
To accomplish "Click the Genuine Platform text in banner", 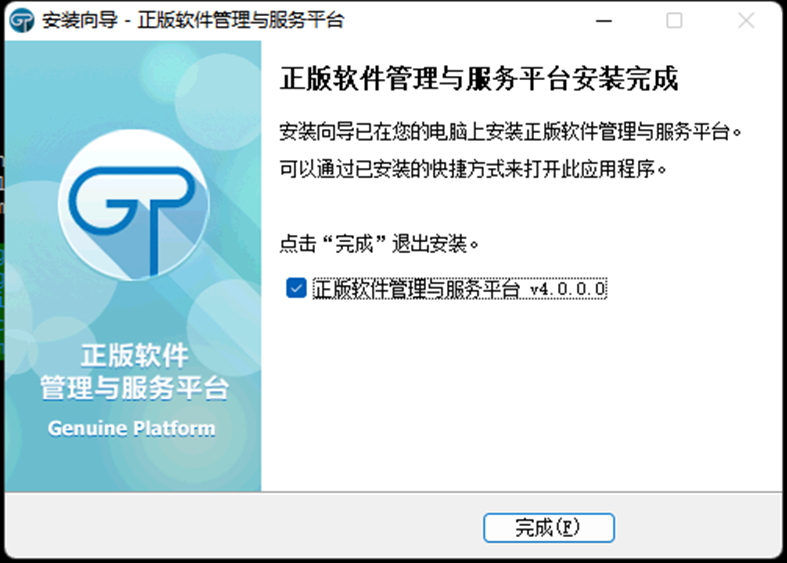I will tap(131, 428).
